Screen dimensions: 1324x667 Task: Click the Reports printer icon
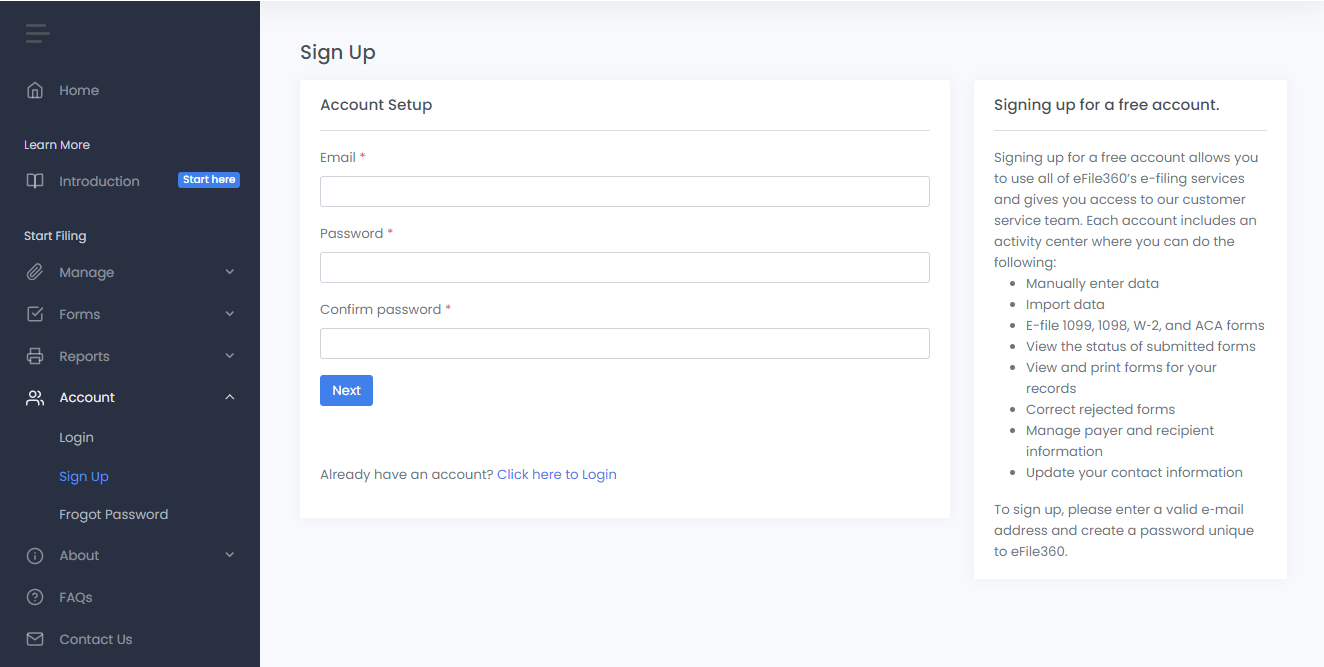tap(35, 356)
